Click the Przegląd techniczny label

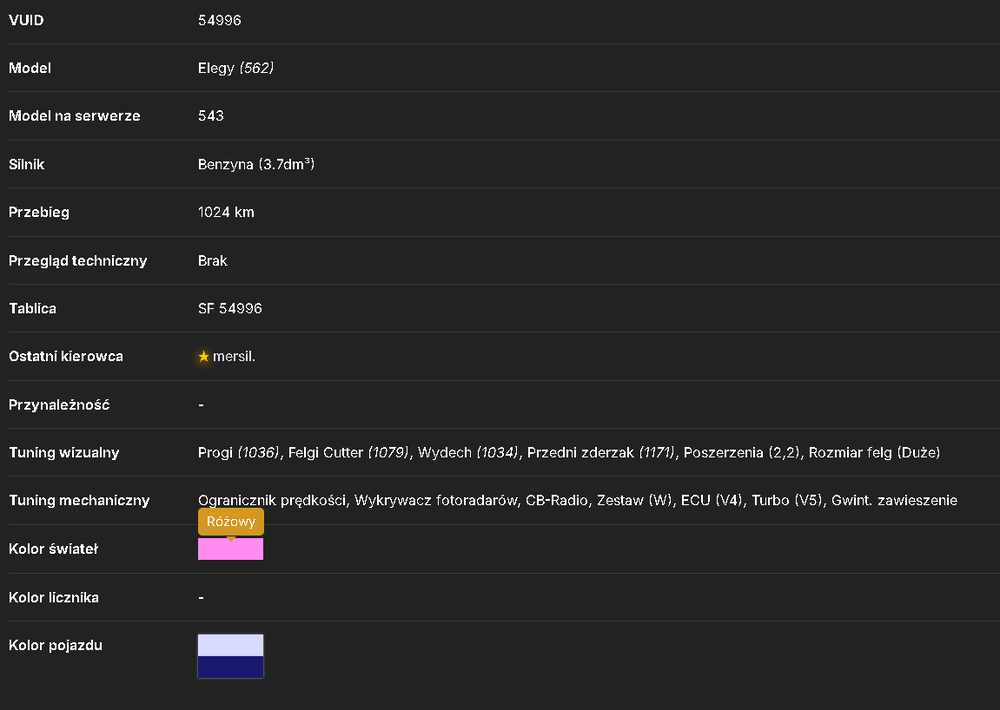(78, 261)
